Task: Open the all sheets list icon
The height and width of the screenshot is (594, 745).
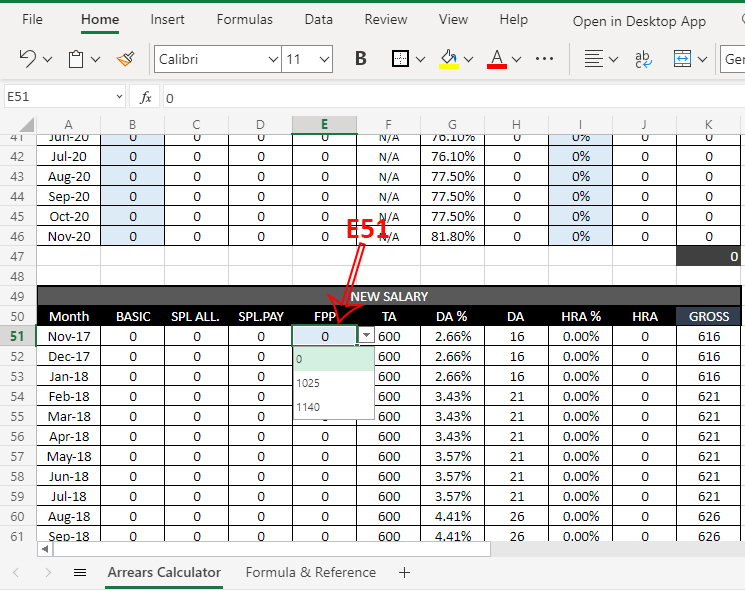Action: [80, 573]
